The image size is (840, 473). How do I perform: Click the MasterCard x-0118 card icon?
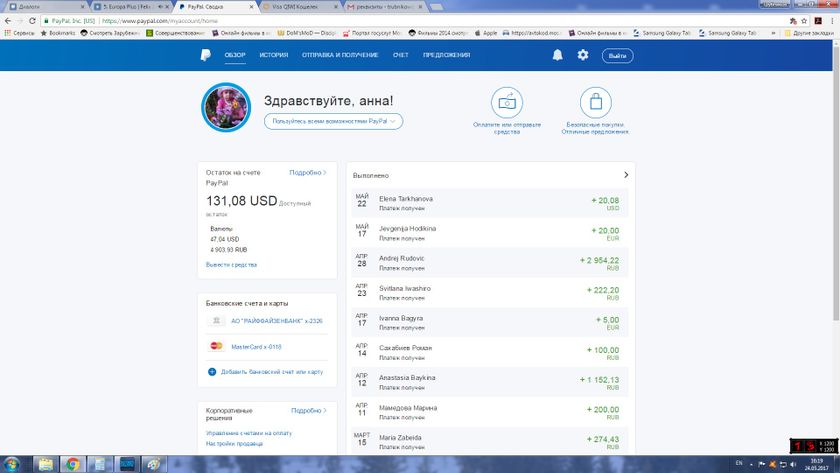[x=216, y=346]
